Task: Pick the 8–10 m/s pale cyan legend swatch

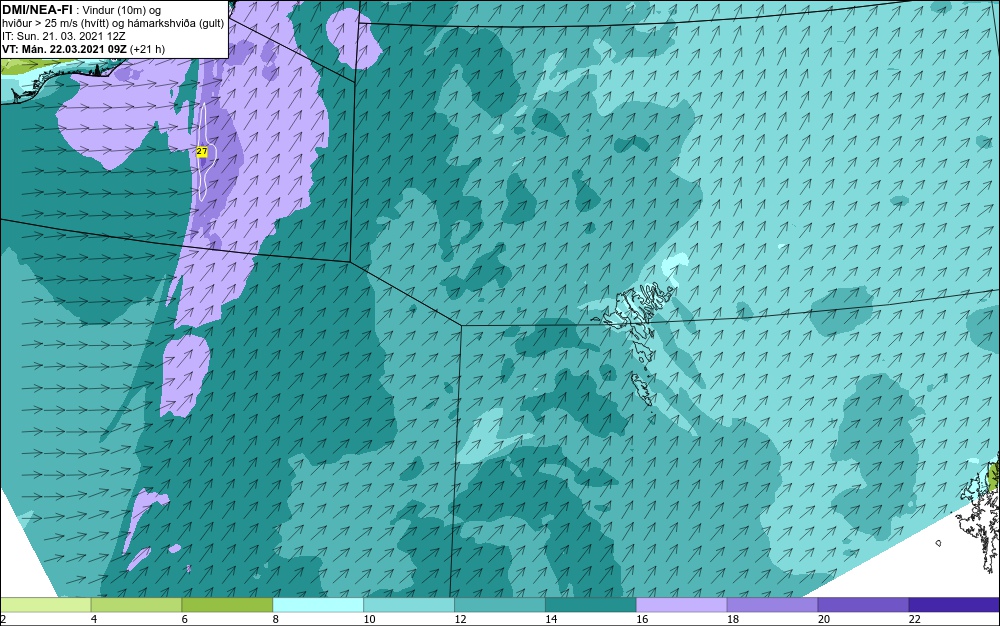Action: (x=318, y=605)
